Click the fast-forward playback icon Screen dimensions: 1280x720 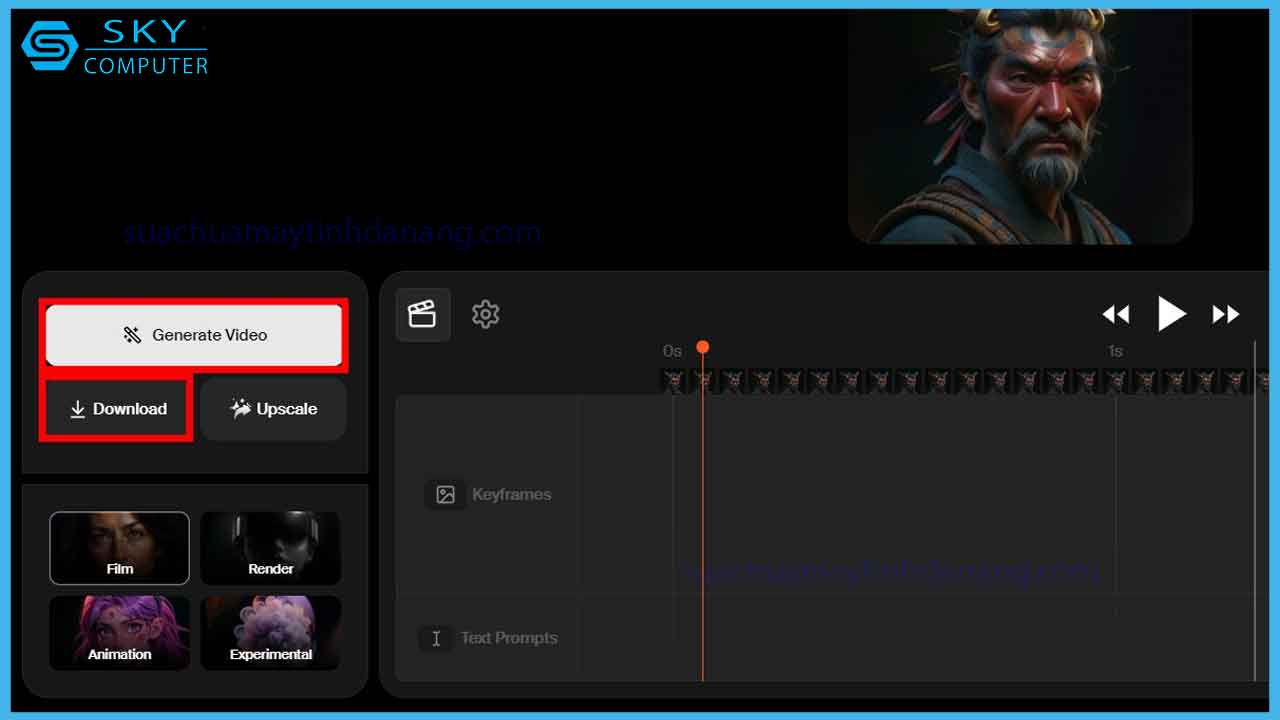click(1226, 314)
